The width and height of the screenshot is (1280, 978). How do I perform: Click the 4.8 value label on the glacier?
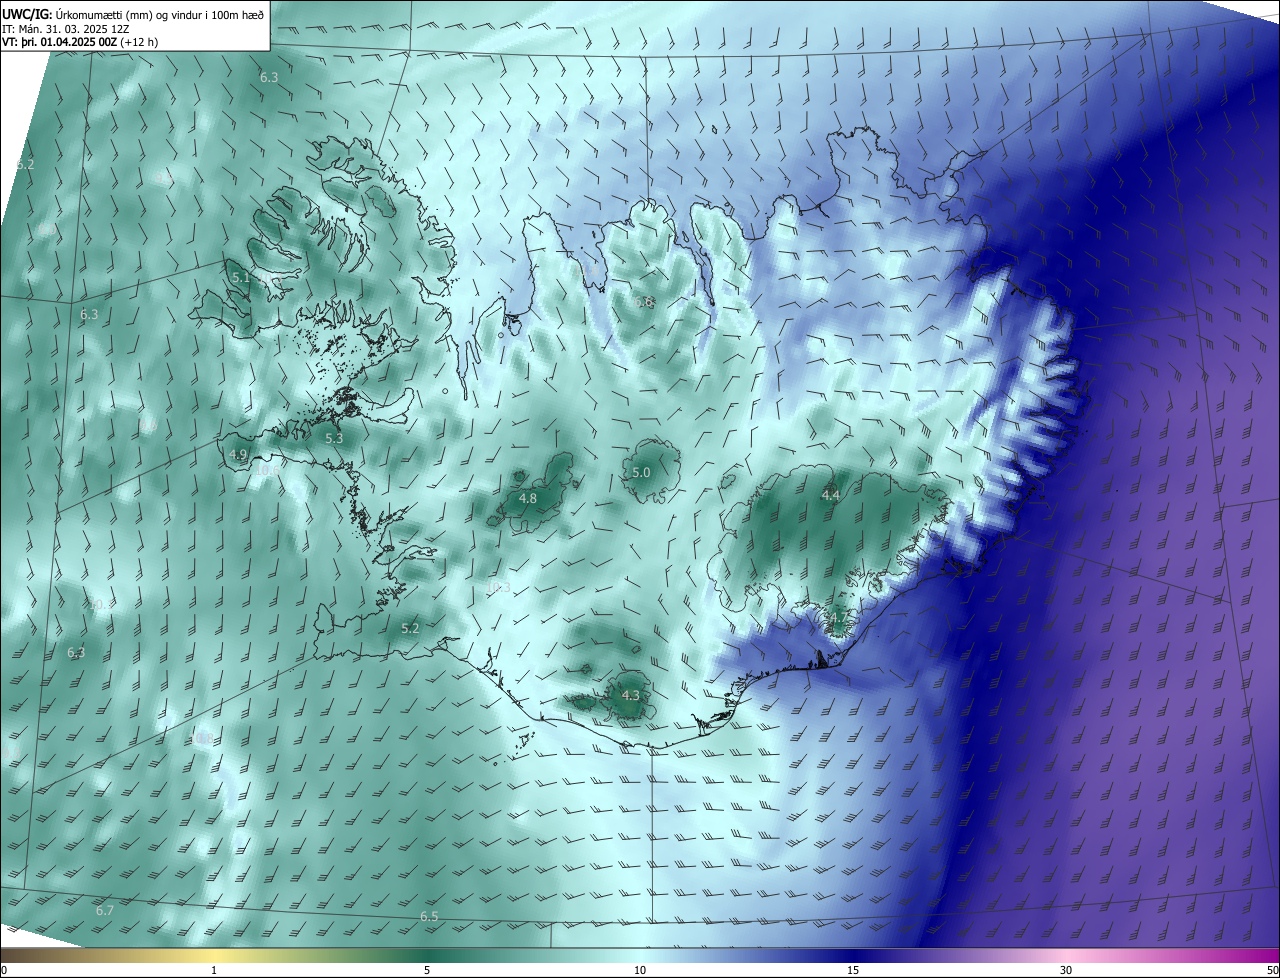coord(528,498)
